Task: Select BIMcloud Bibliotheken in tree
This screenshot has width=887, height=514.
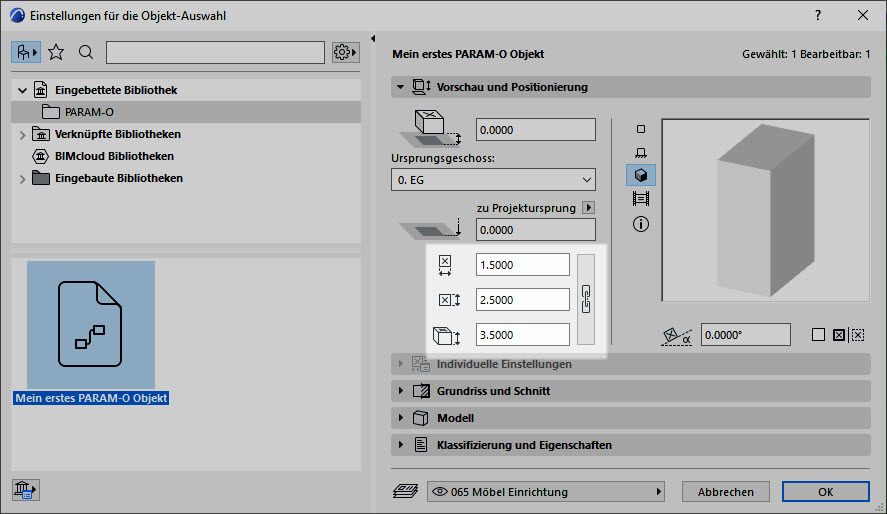Action: pos(114,156)
